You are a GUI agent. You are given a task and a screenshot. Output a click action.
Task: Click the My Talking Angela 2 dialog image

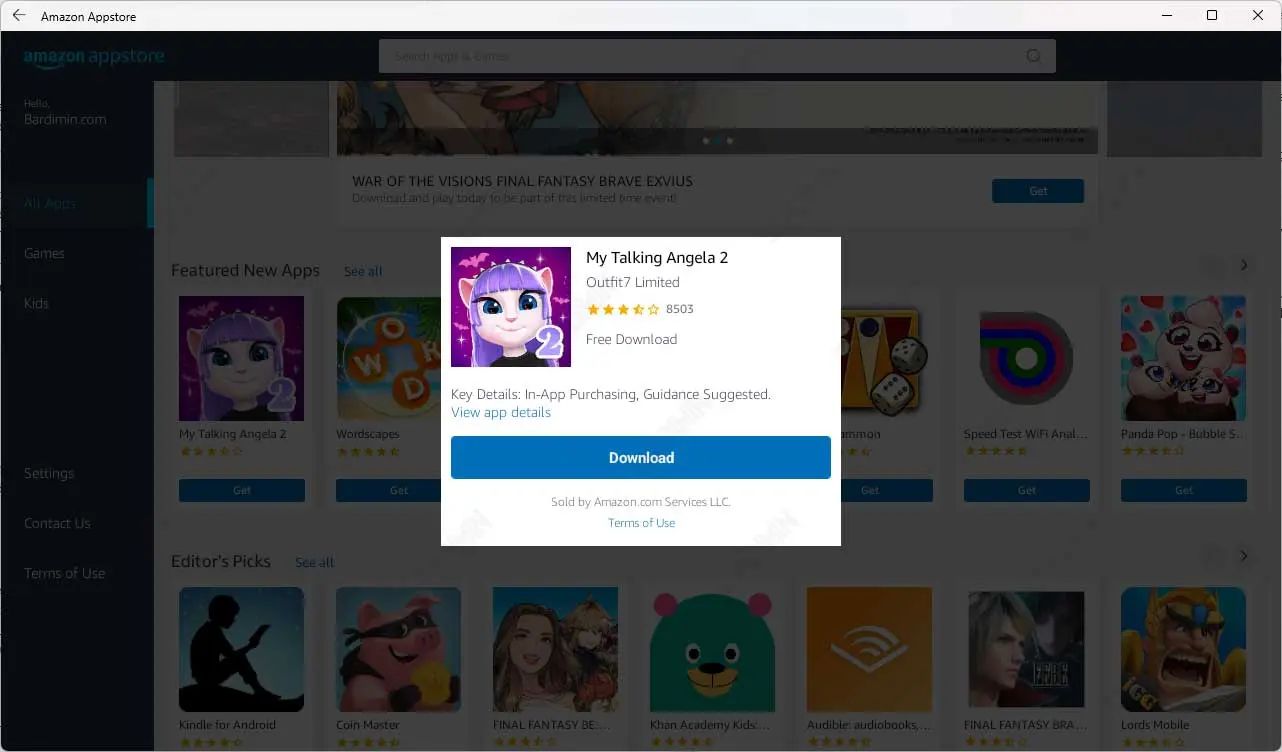[x=511, y=307]
